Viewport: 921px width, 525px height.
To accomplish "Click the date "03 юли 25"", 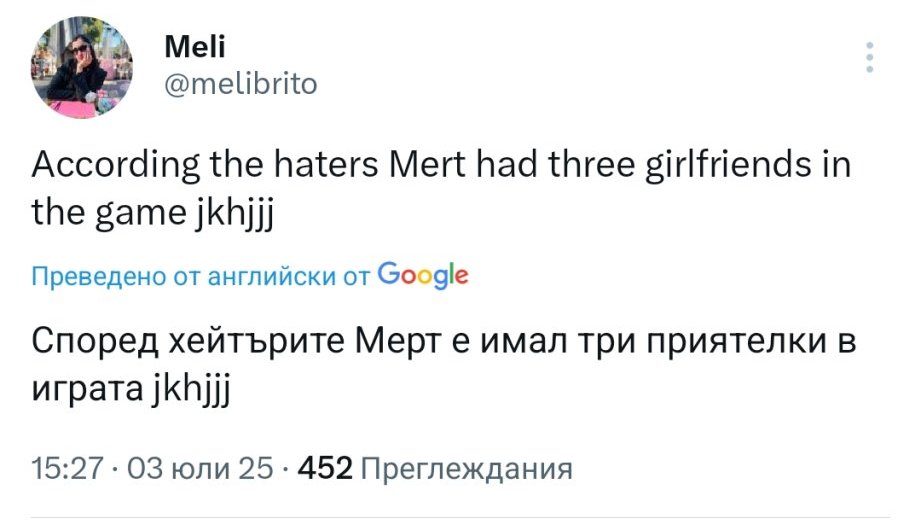I will [x=204, y=468].
